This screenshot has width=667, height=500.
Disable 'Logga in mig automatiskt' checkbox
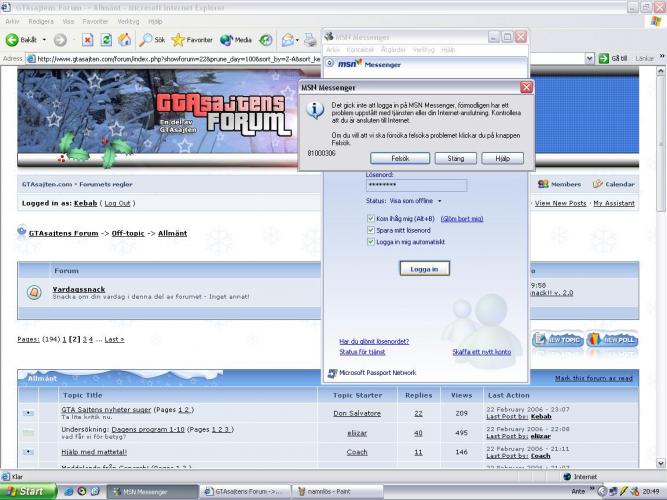tap(371, 241)
